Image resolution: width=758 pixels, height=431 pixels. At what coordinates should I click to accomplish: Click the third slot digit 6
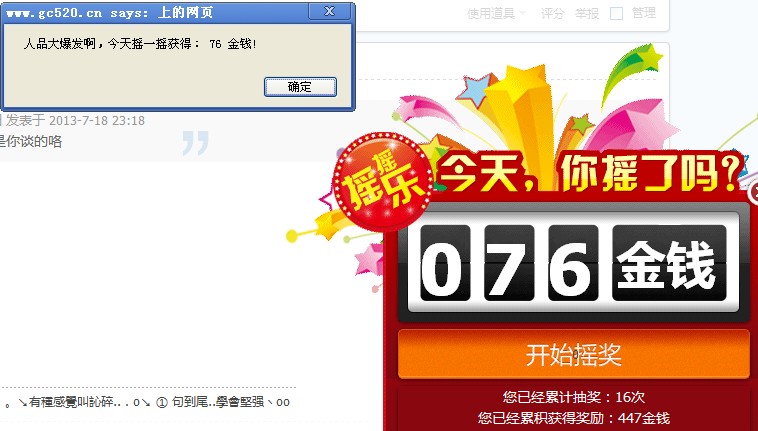tap(573, 263)
